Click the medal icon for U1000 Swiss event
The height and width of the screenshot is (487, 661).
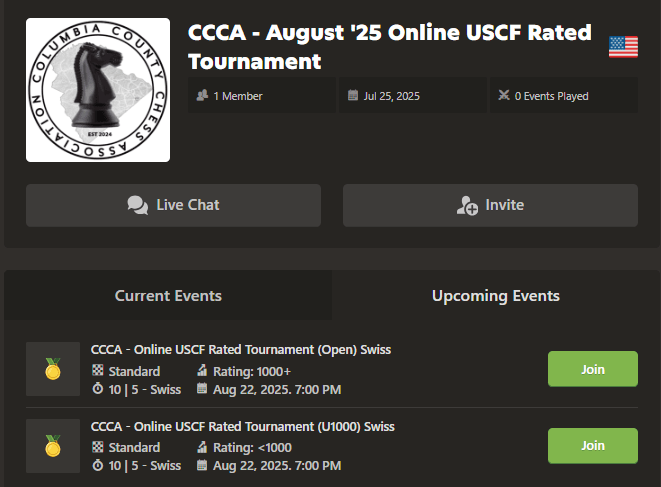pyautogui.click(x=53, y=446)
